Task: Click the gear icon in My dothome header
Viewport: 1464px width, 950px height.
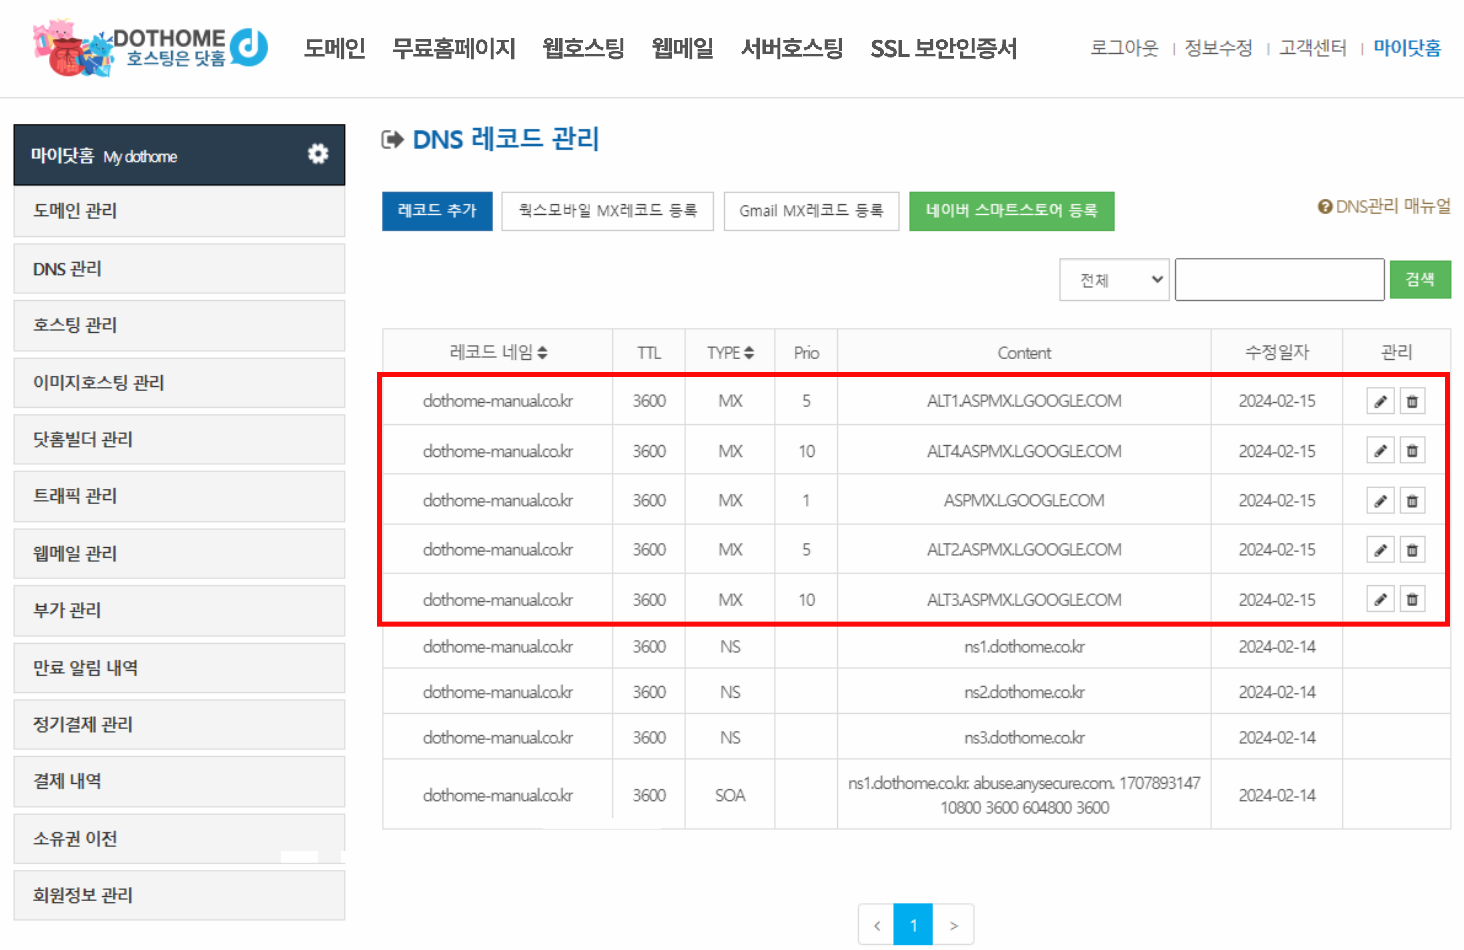Action: point(318,154)
